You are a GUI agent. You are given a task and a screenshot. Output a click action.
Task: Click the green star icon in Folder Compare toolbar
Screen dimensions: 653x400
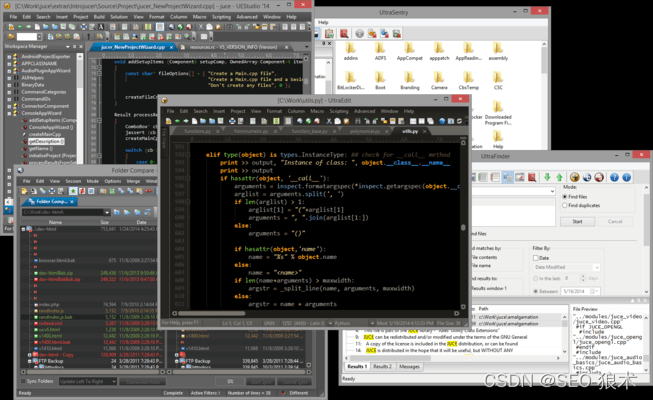tap(73, 191)
